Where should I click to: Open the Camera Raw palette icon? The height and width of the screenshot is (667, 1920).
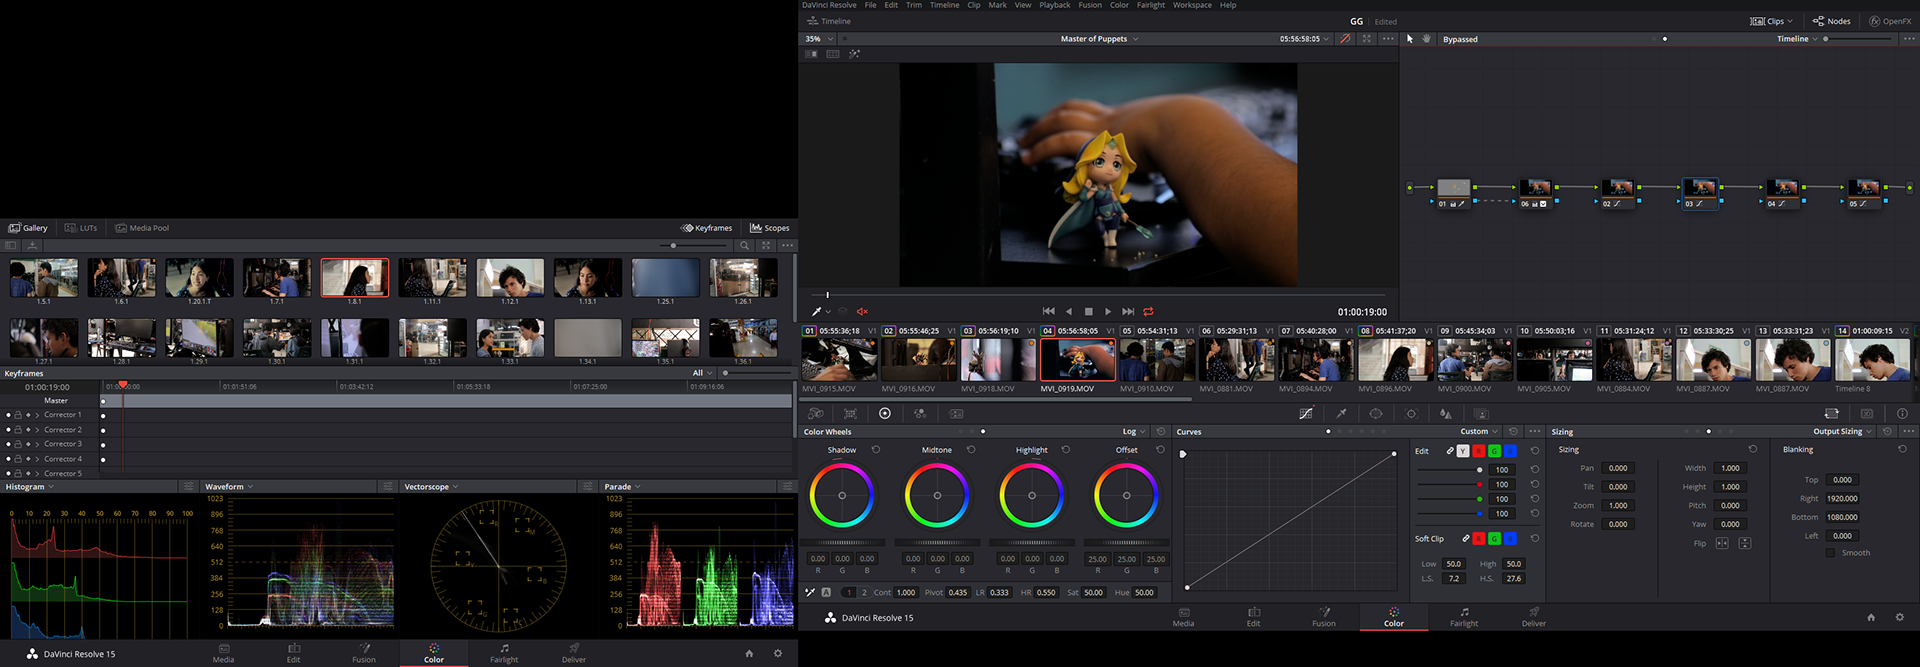(816, 413)
